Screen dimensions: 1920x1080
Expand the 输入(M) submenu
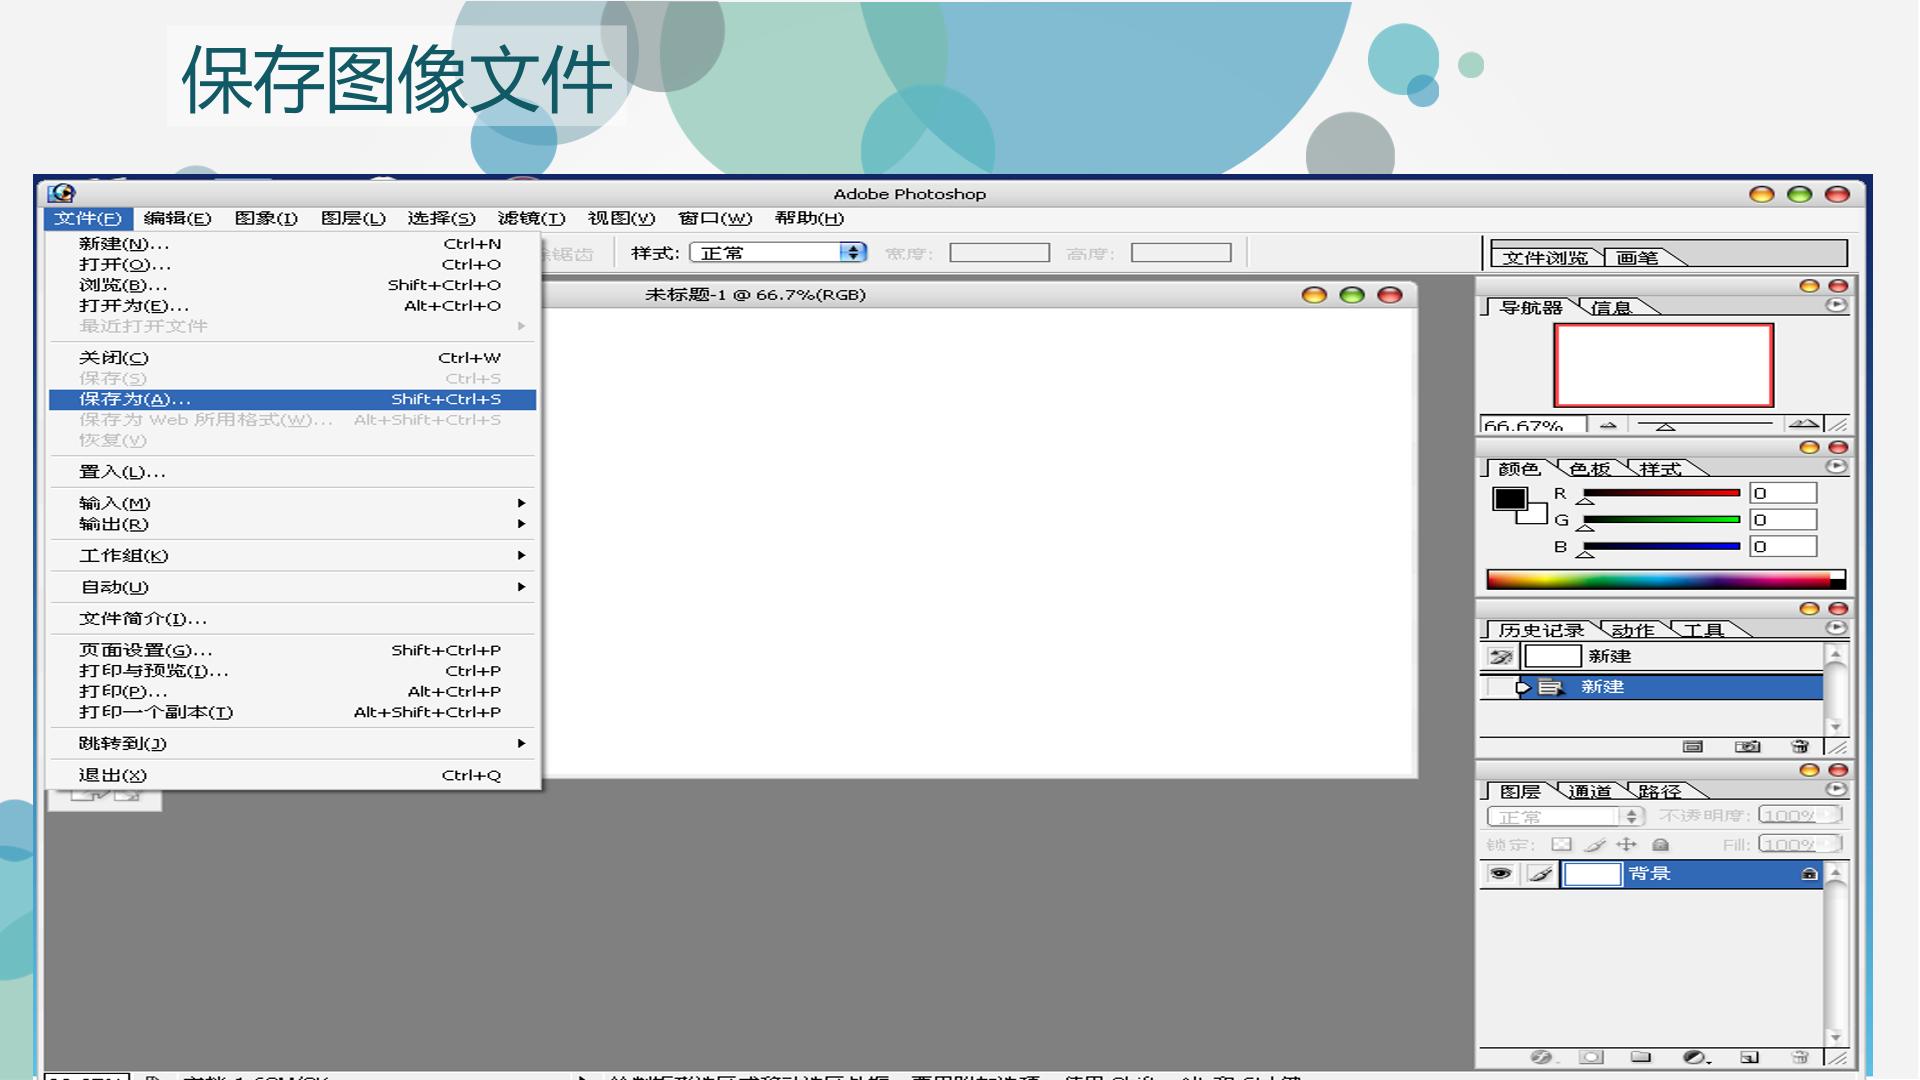coord(292,503)
